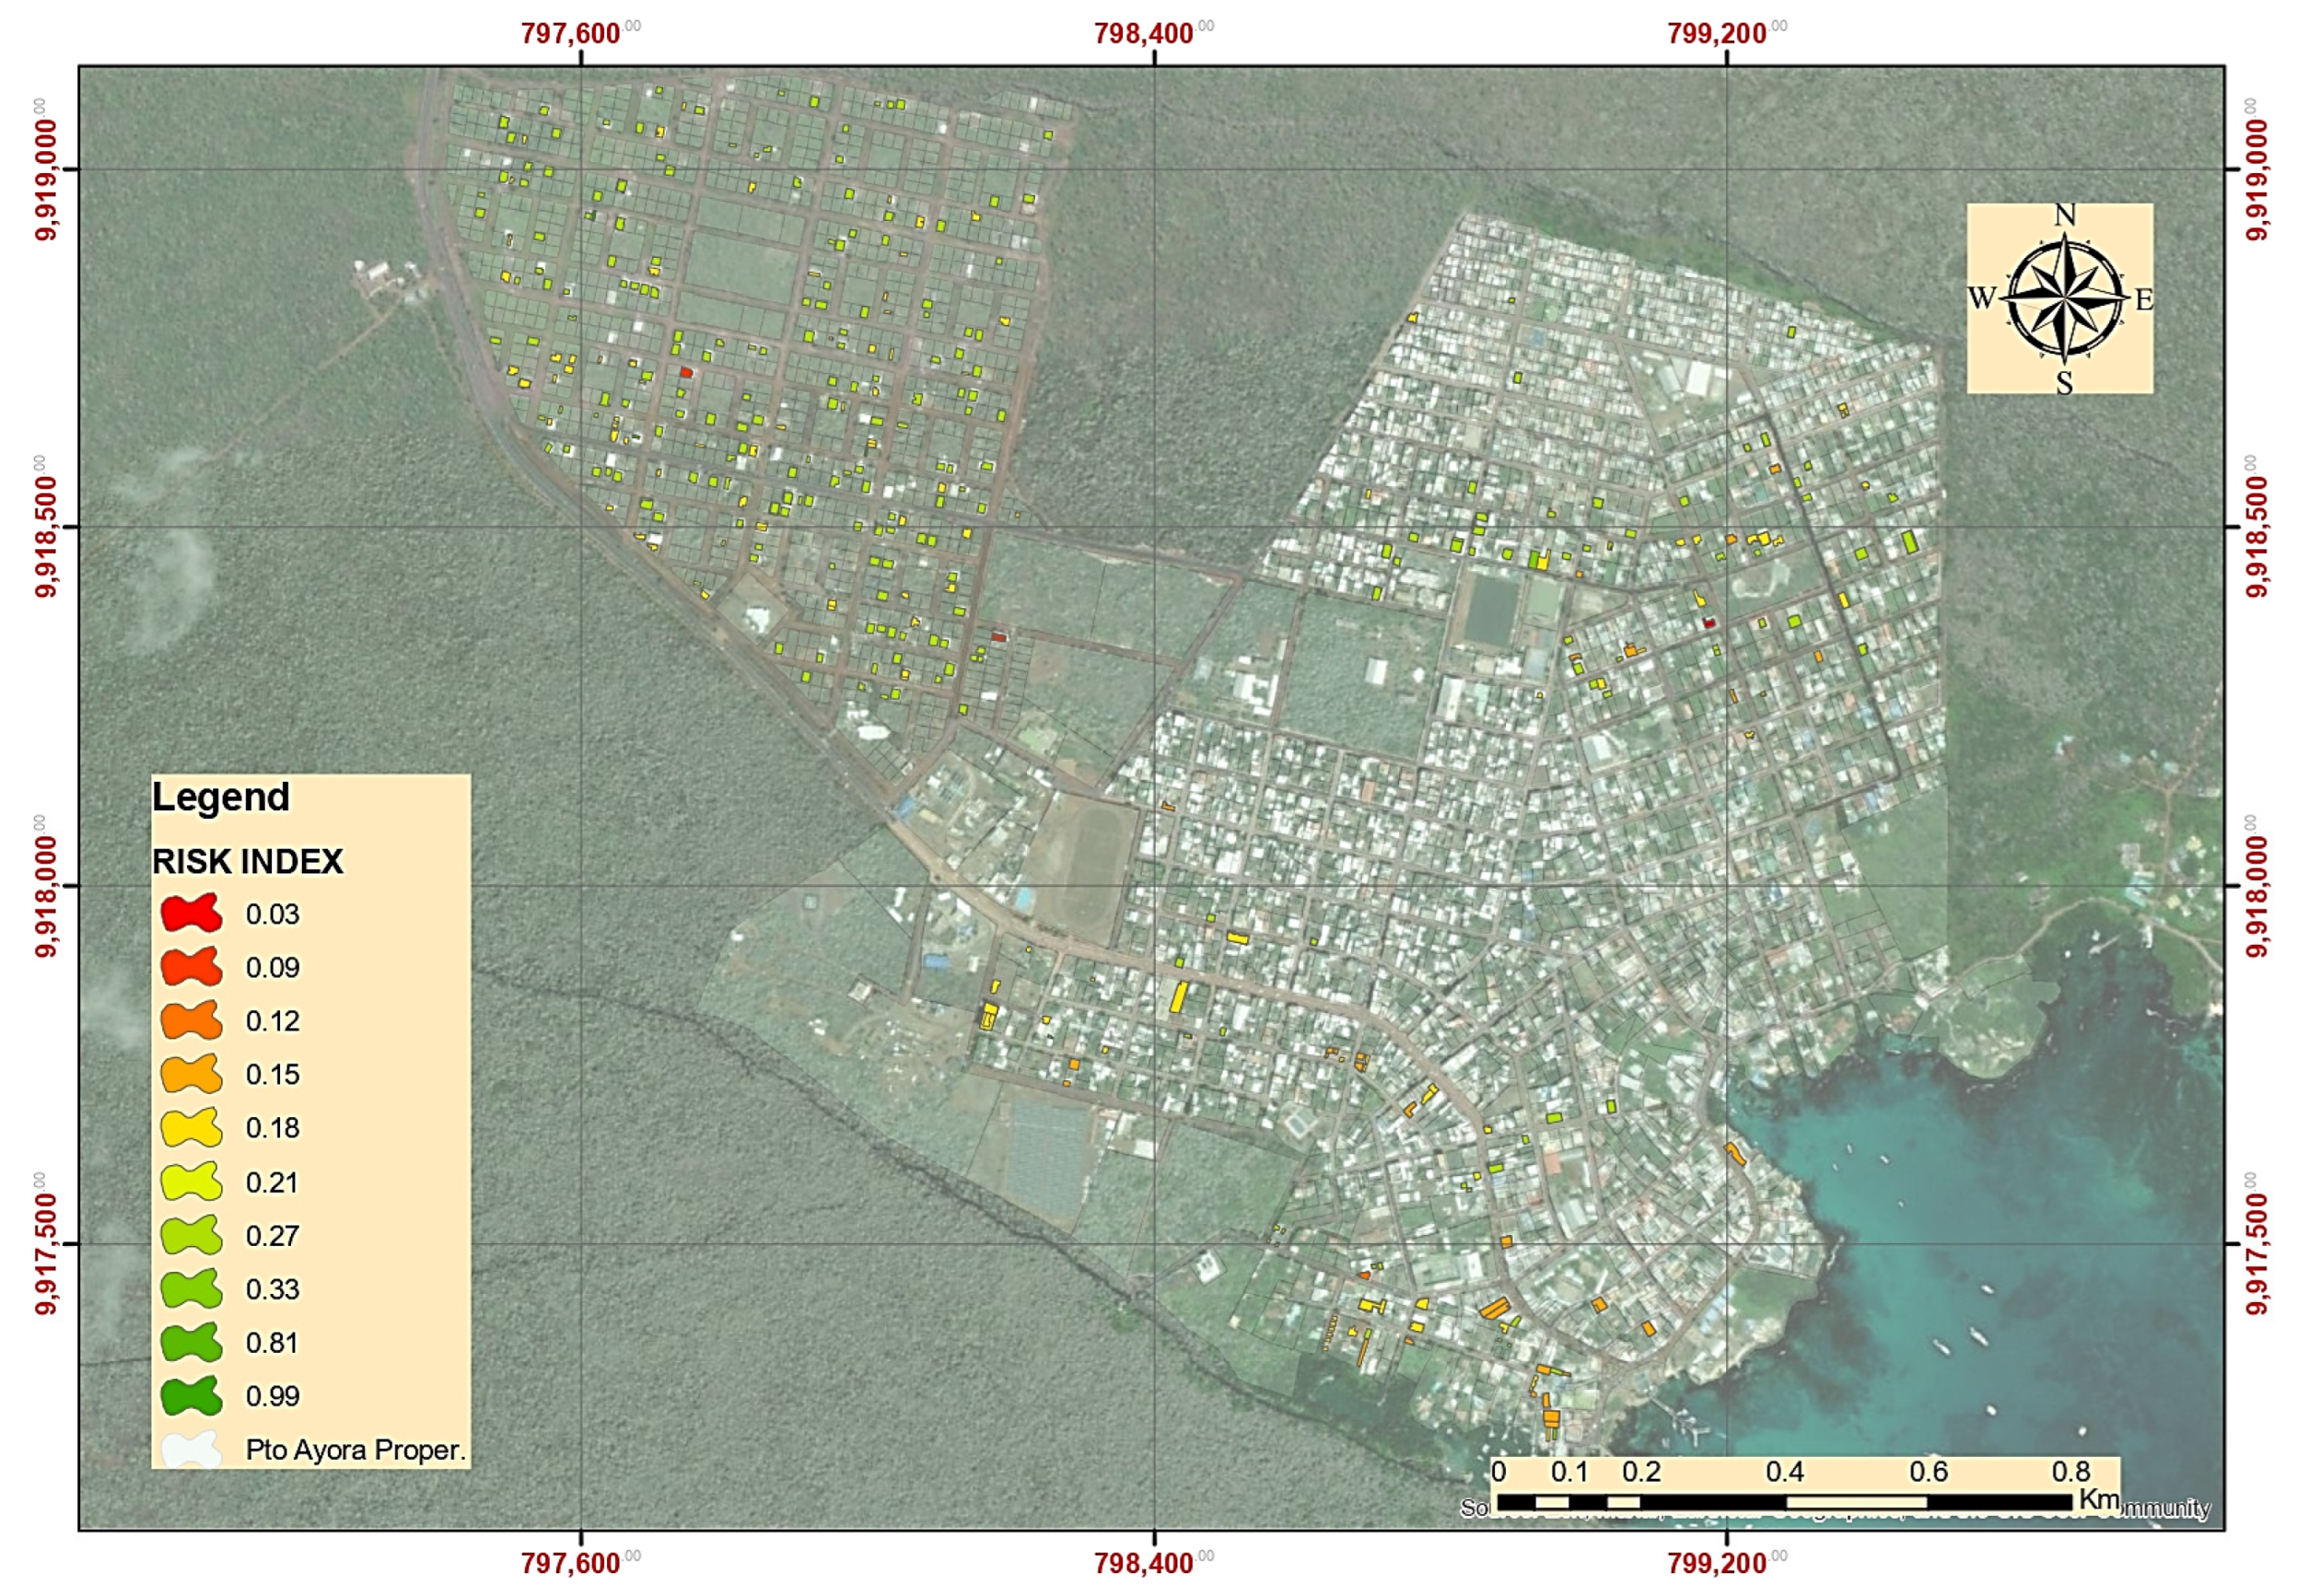Click the RISK INDEX heading

click(247, 861)
